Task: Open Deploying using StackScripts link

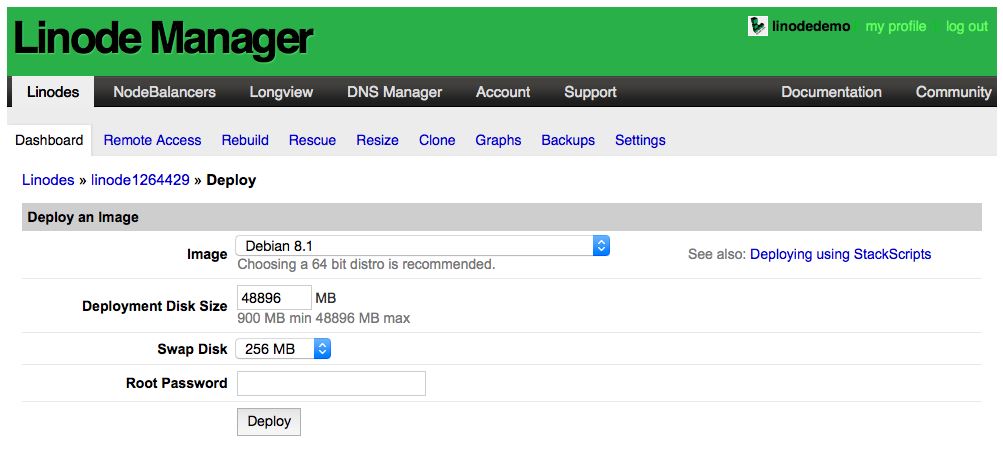Action: pyautogui.click(x=841, y=254)
